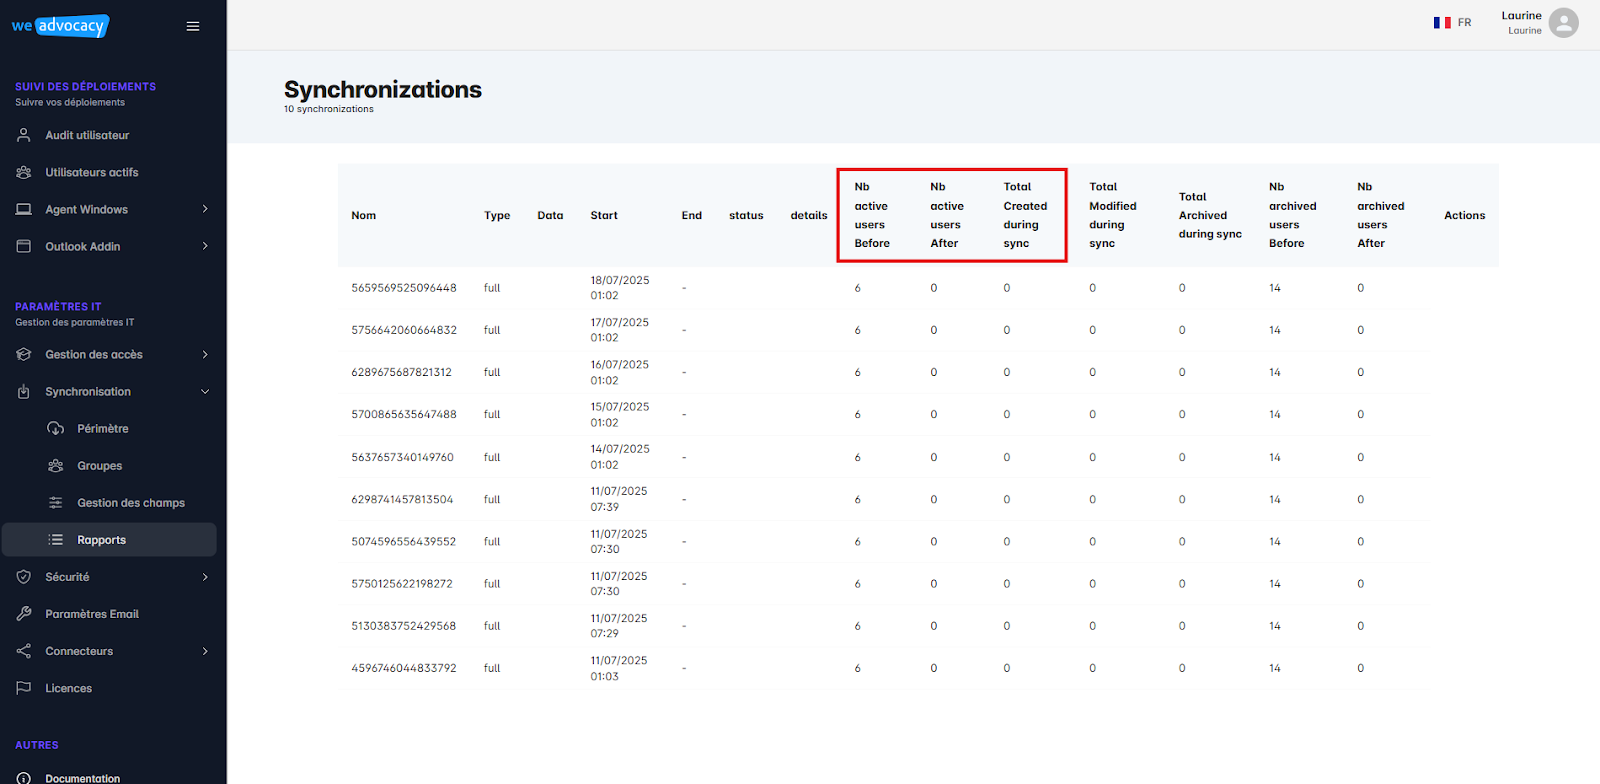The height and width of the screenshot is (784, 1600).
Task: Click the Audit utilisateur person icon
Action: 24,135
